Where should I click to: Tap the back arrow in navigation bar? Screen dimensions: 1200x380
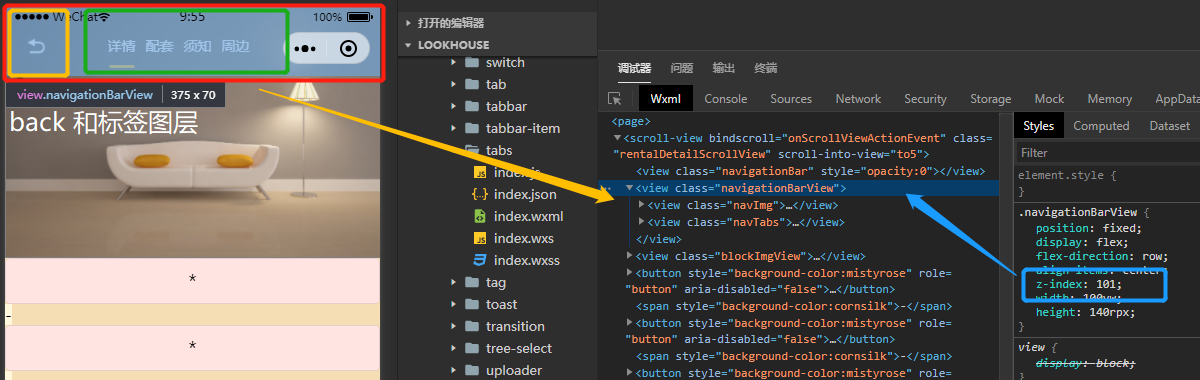tap(37, 46)
